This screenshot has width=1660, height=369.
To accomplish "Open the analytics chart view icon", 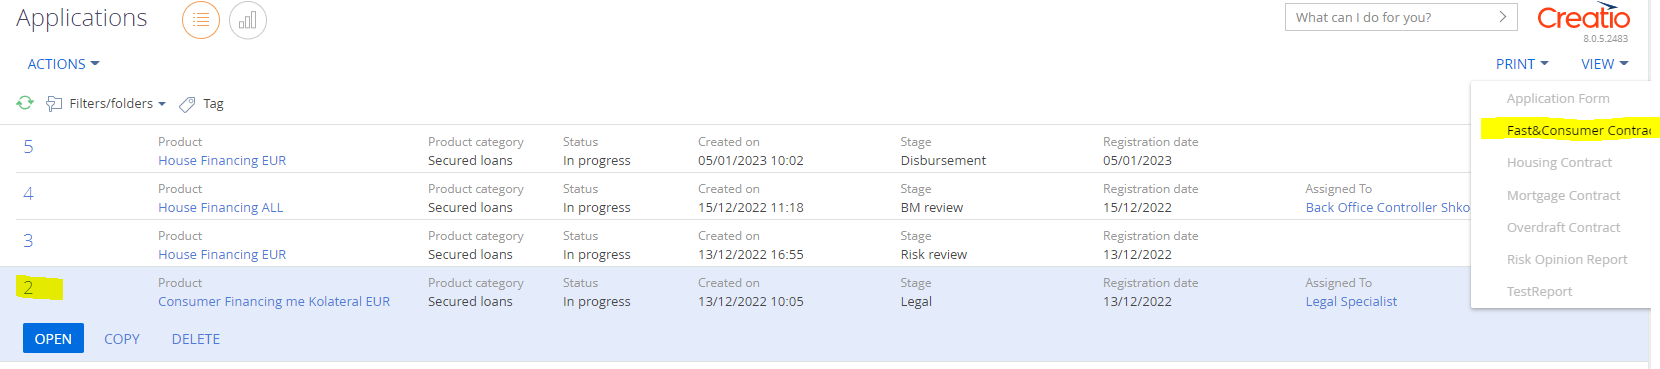I will tap(248, 20).
